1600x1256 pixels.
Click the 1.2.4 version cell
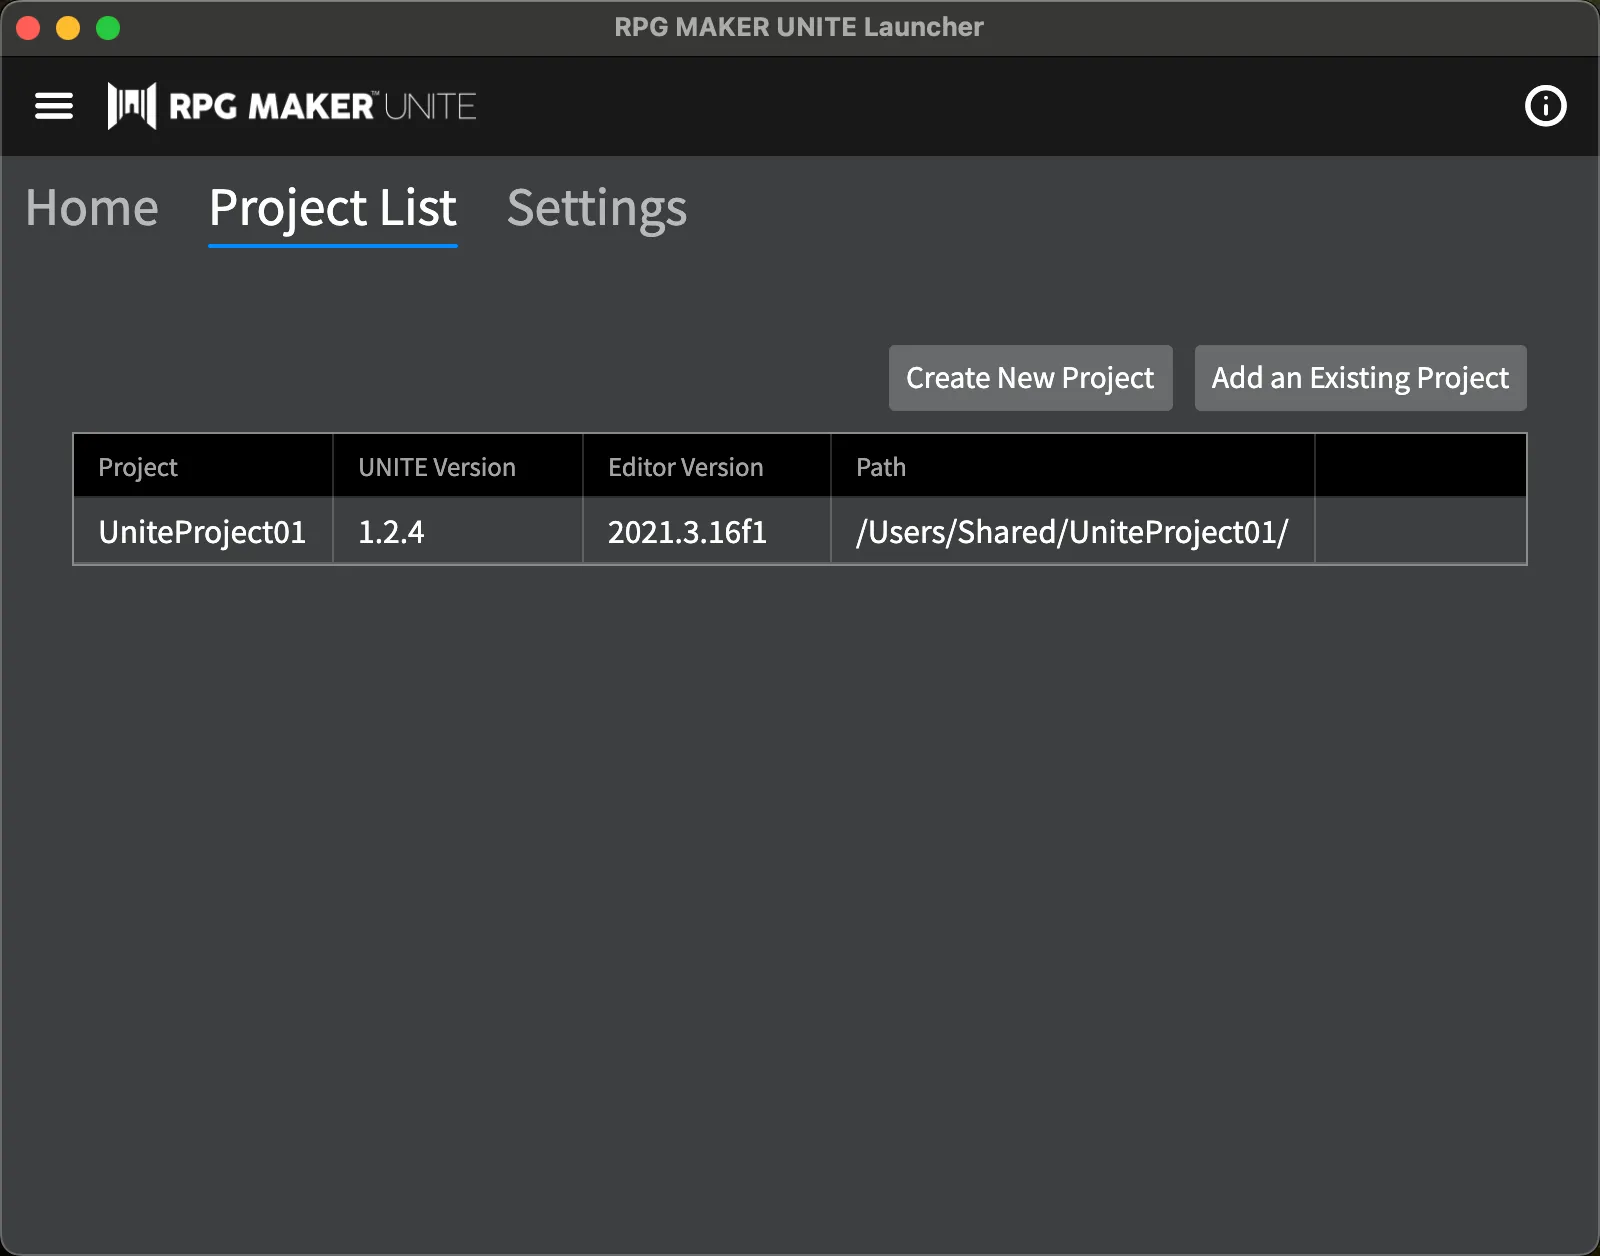tap(391, 532)
